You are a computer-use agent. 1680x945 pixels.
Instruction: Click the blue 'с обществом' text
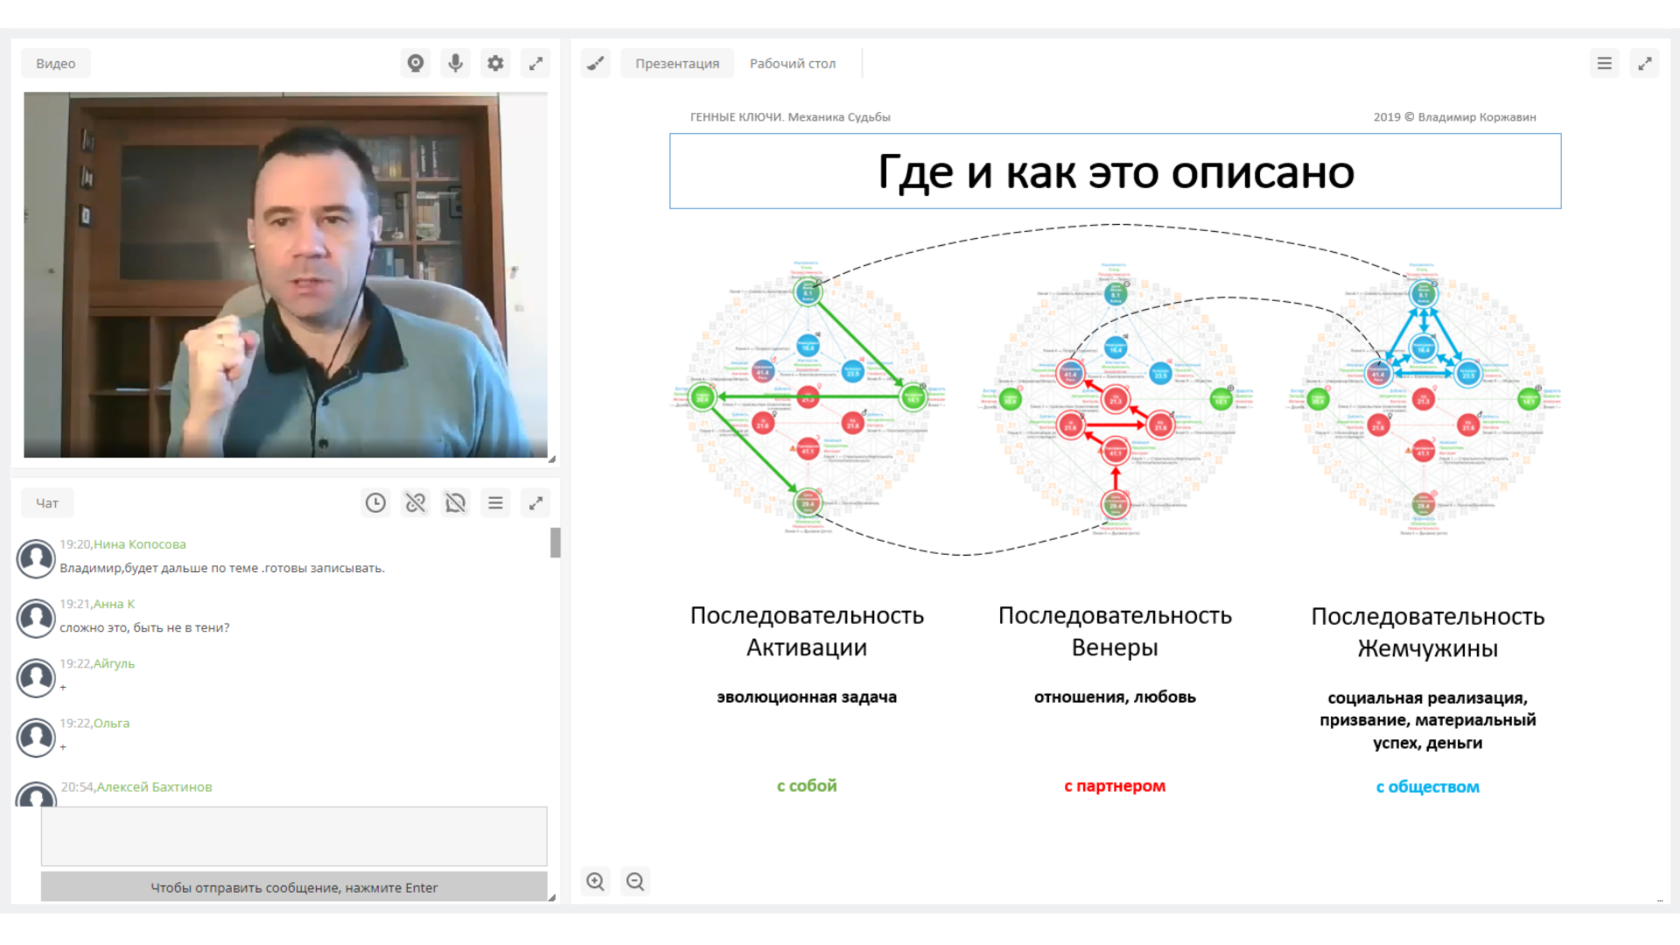click(1428, 787)
